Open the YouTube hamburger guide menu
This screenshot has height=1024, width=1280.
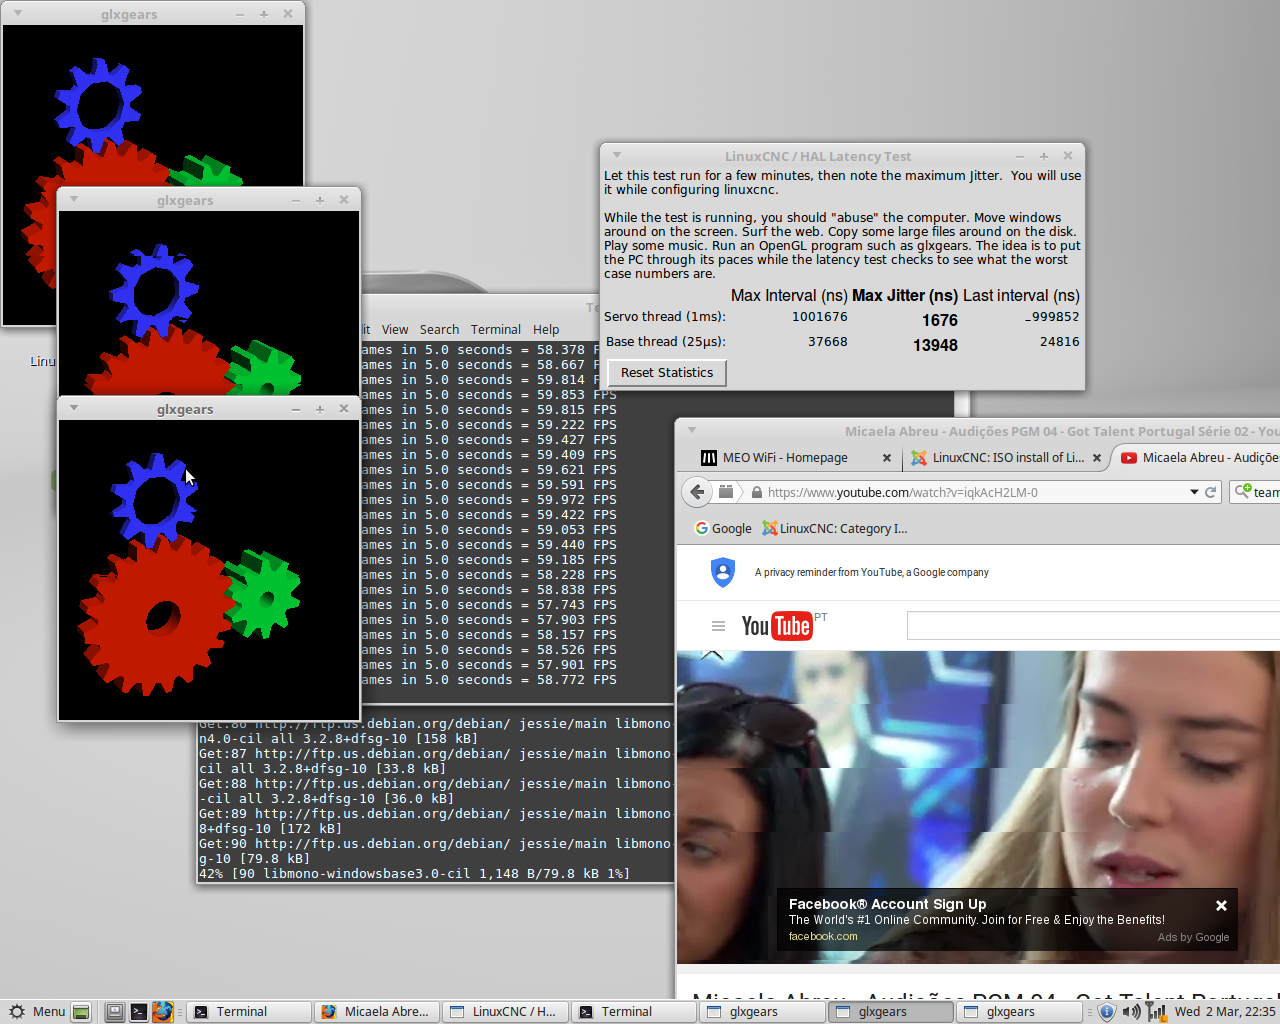point(718,626)
